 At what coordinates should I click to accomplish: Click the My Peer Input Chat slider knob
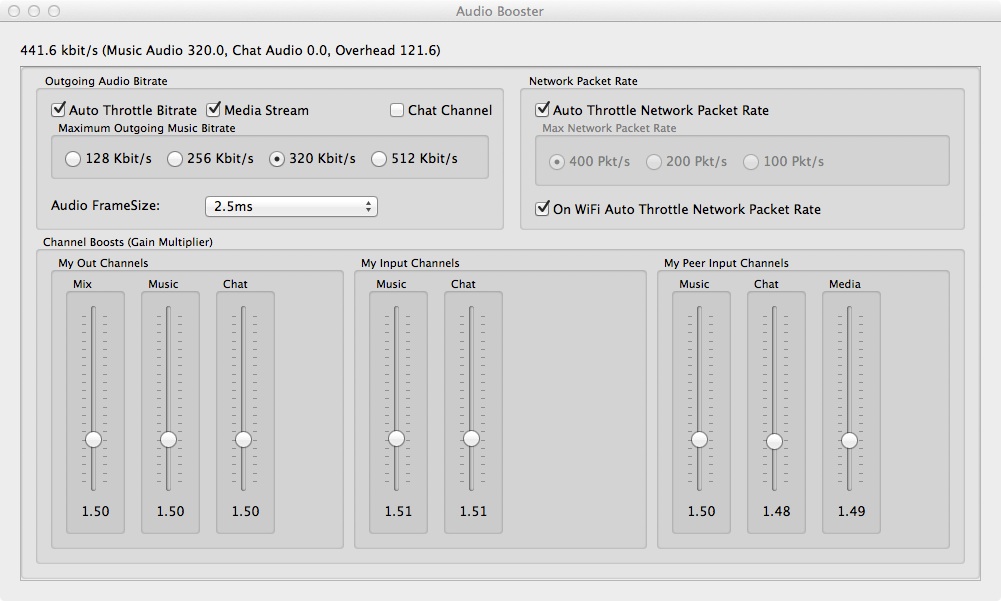(774, 441)
